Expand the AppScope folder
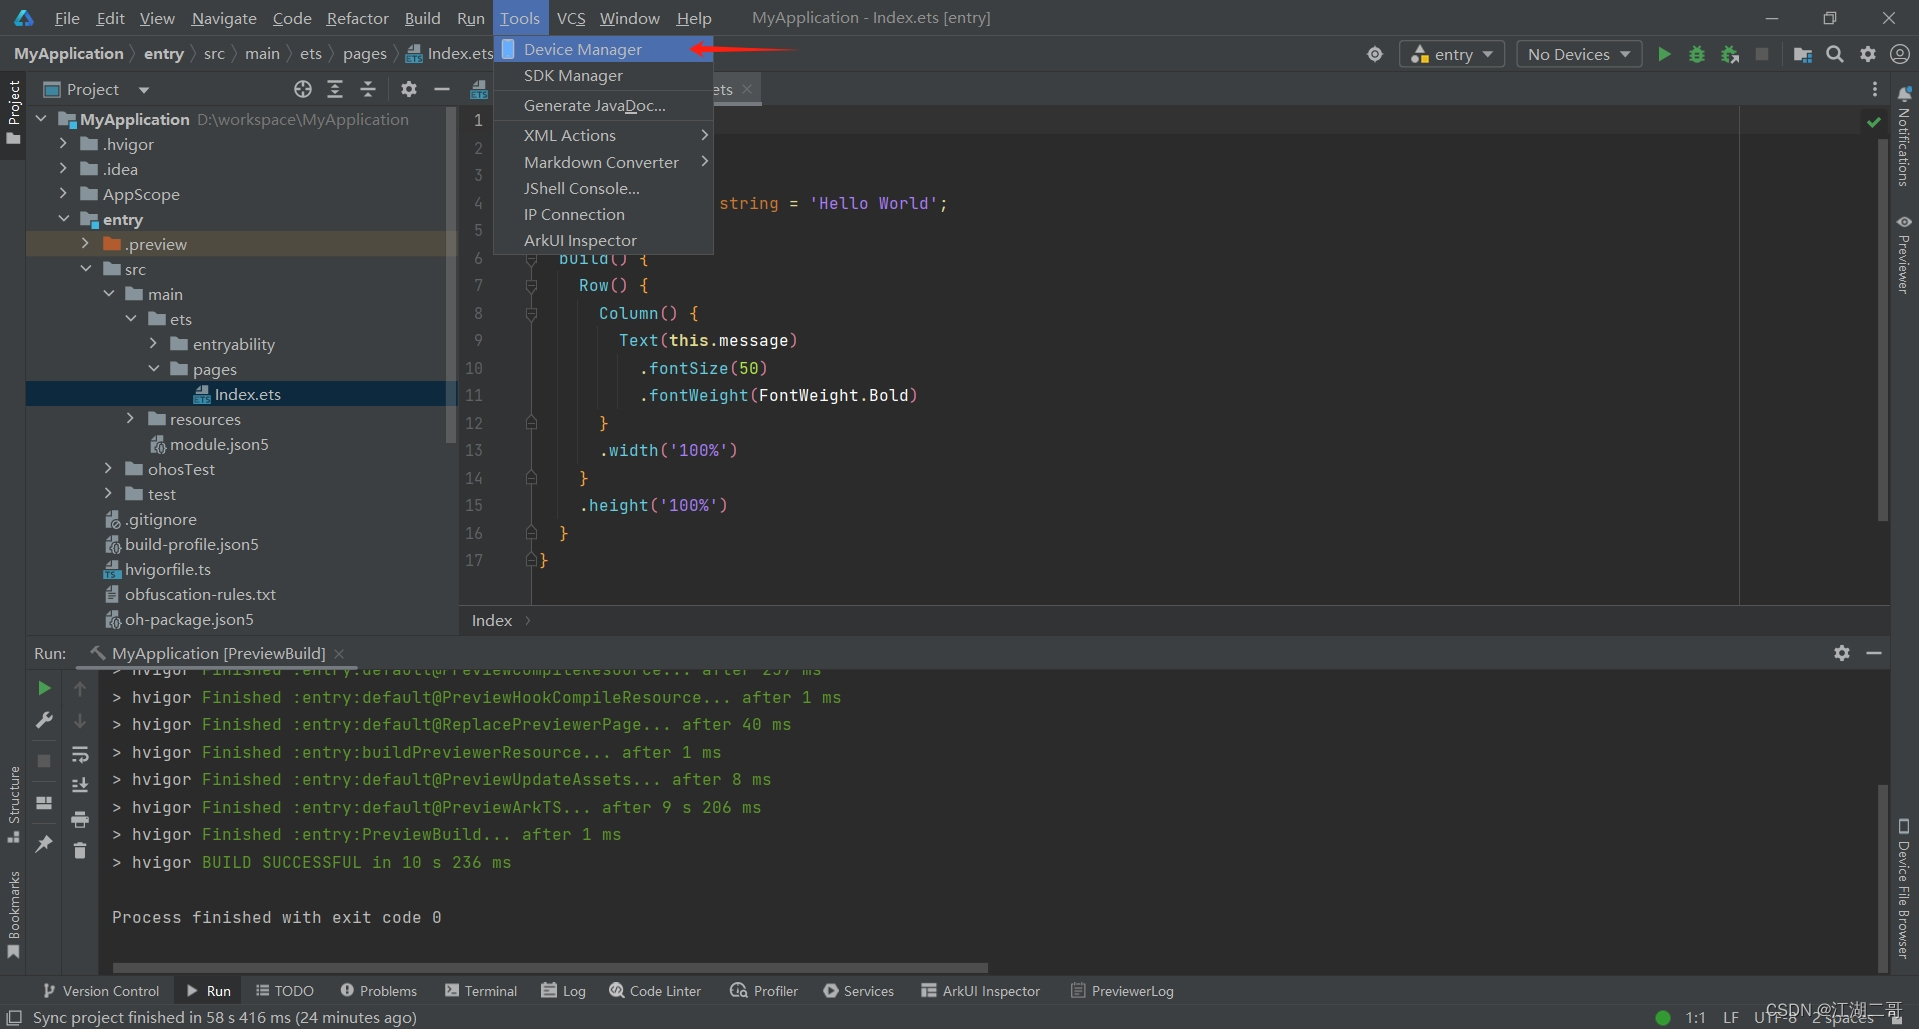 pyautogui.click(x=63, y=194)
